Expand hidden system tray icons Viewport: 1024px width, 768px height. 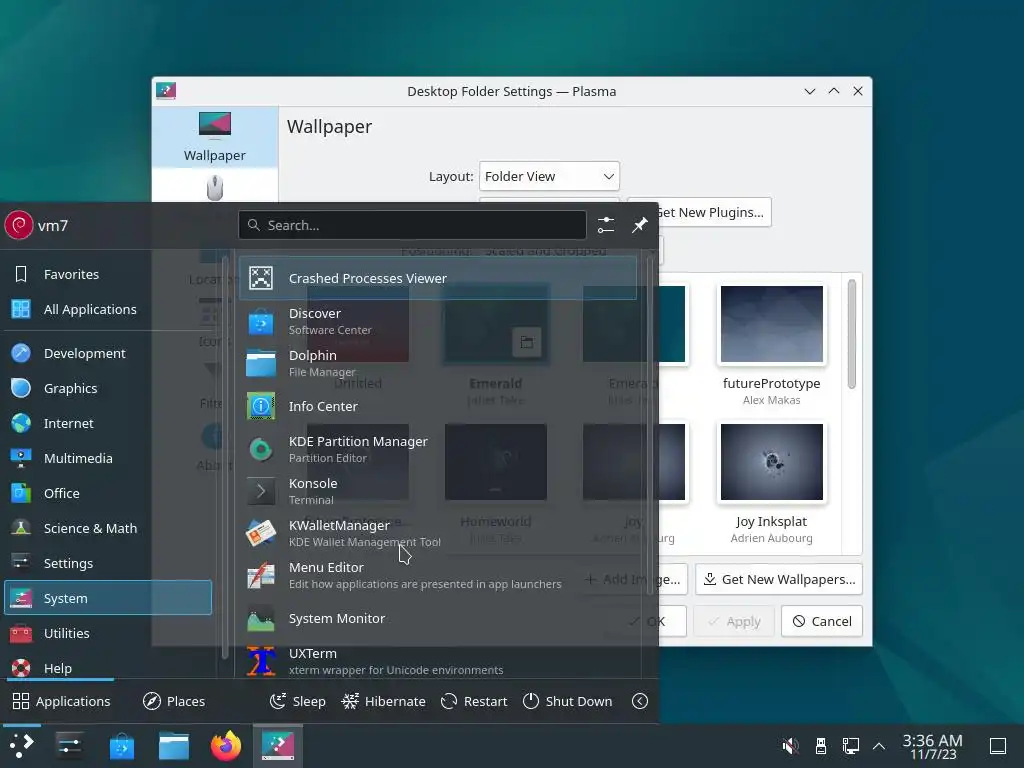pos(879,746)
